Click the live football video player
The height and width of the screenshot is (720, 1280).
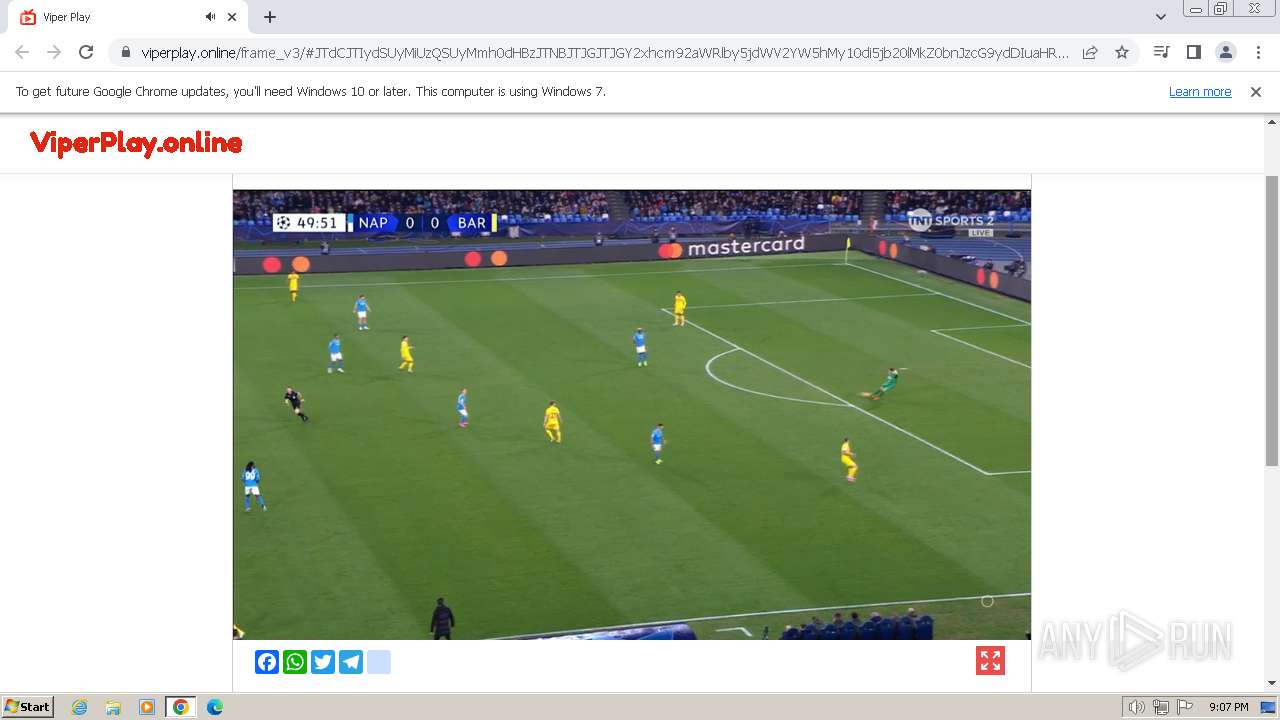[632, 414]
